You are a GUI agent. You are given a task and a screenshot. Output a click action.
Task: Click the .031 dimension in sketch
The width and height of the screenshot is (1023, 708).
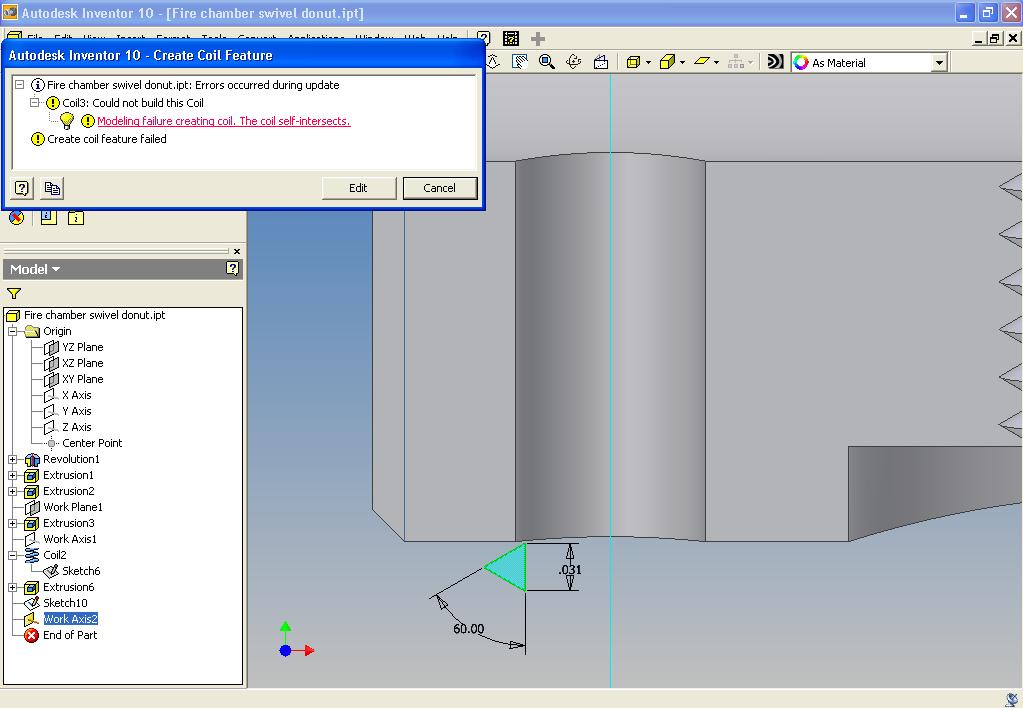(570, 570)
